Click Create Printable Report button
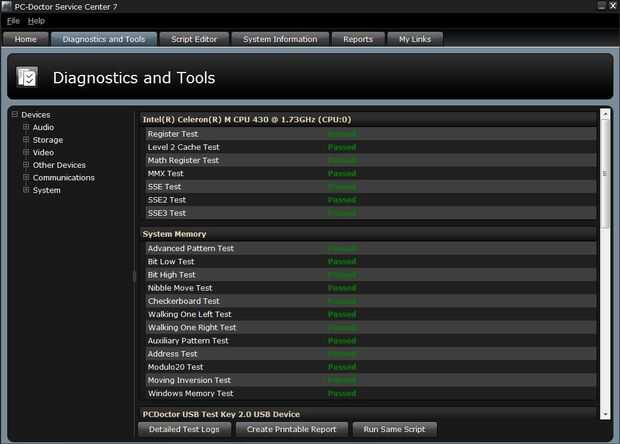This screenshot has height=444, width=620. pyautogui.click(x=291, y=429)
